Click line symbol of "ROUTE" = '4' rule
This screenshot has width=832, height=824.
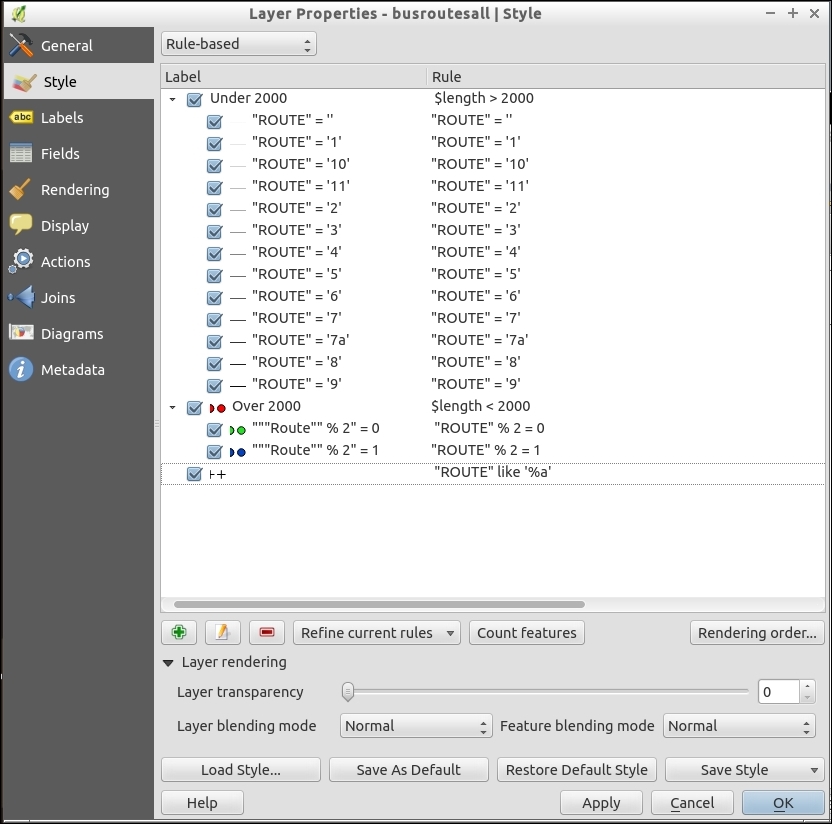[x=238, y=254]
